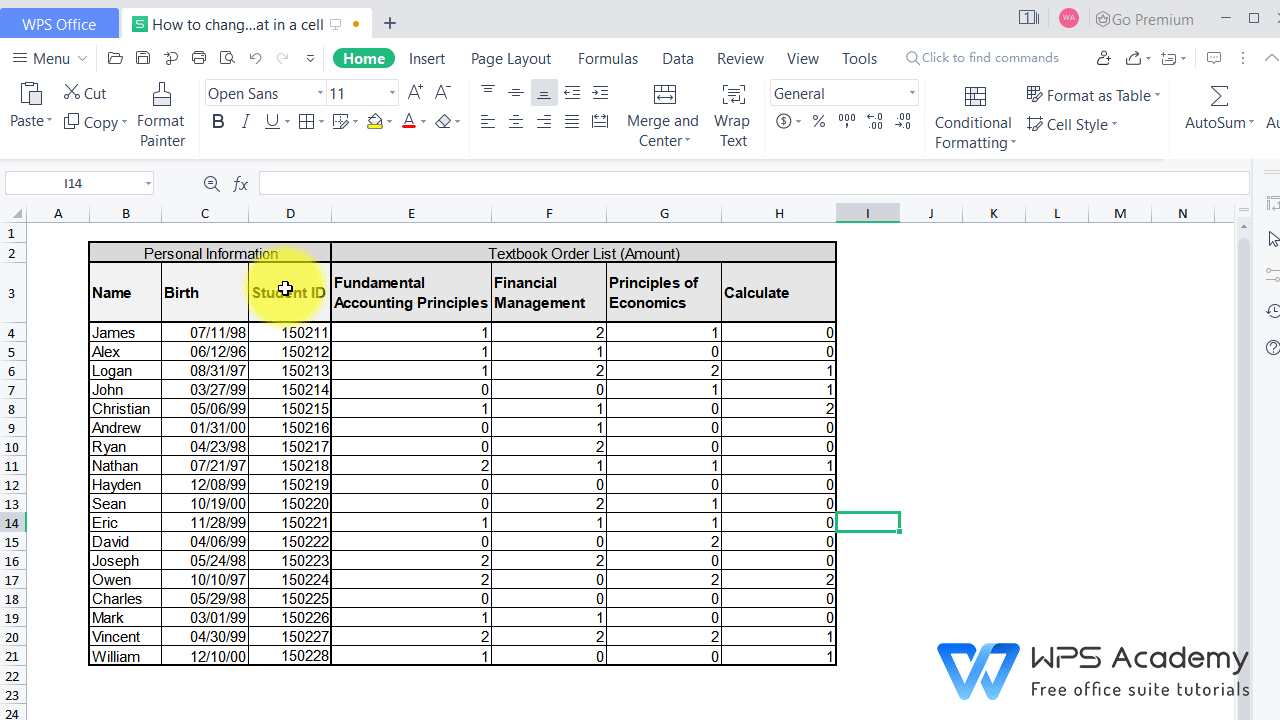Open the Find magnifier next to Name Box
Viewport: 1280px width, 720px height.
point(211,183)
